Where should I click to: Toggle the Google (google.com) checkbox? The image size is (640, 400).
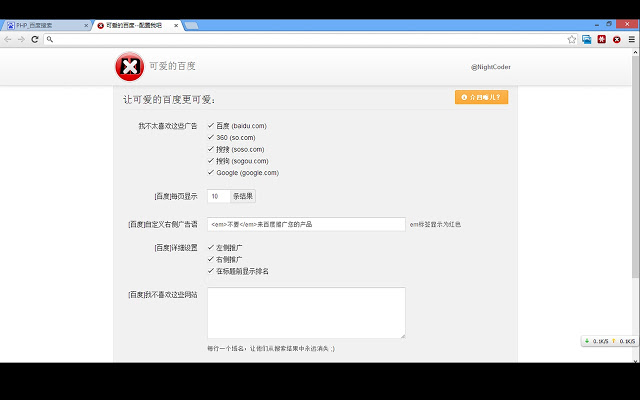click(211, 173)
